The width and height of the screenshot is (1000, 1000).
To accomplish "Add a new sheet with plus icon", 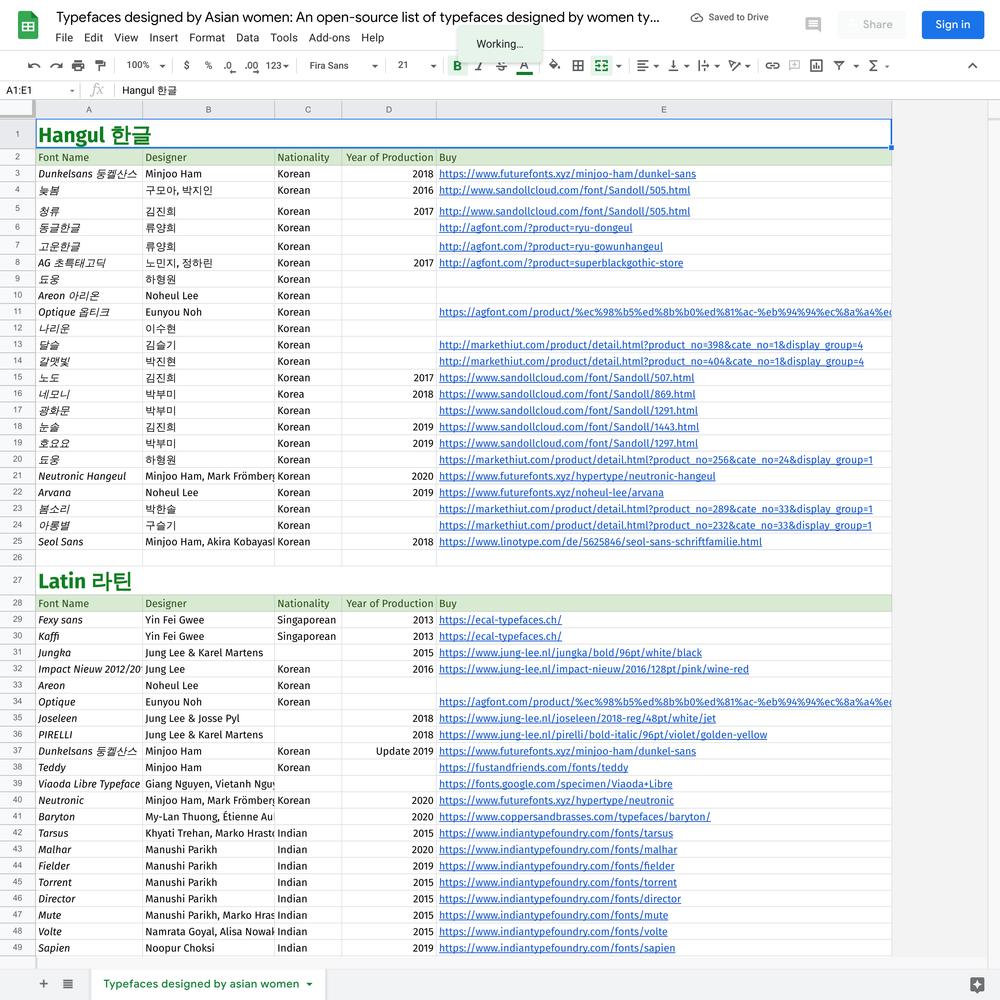I will 43,983.
